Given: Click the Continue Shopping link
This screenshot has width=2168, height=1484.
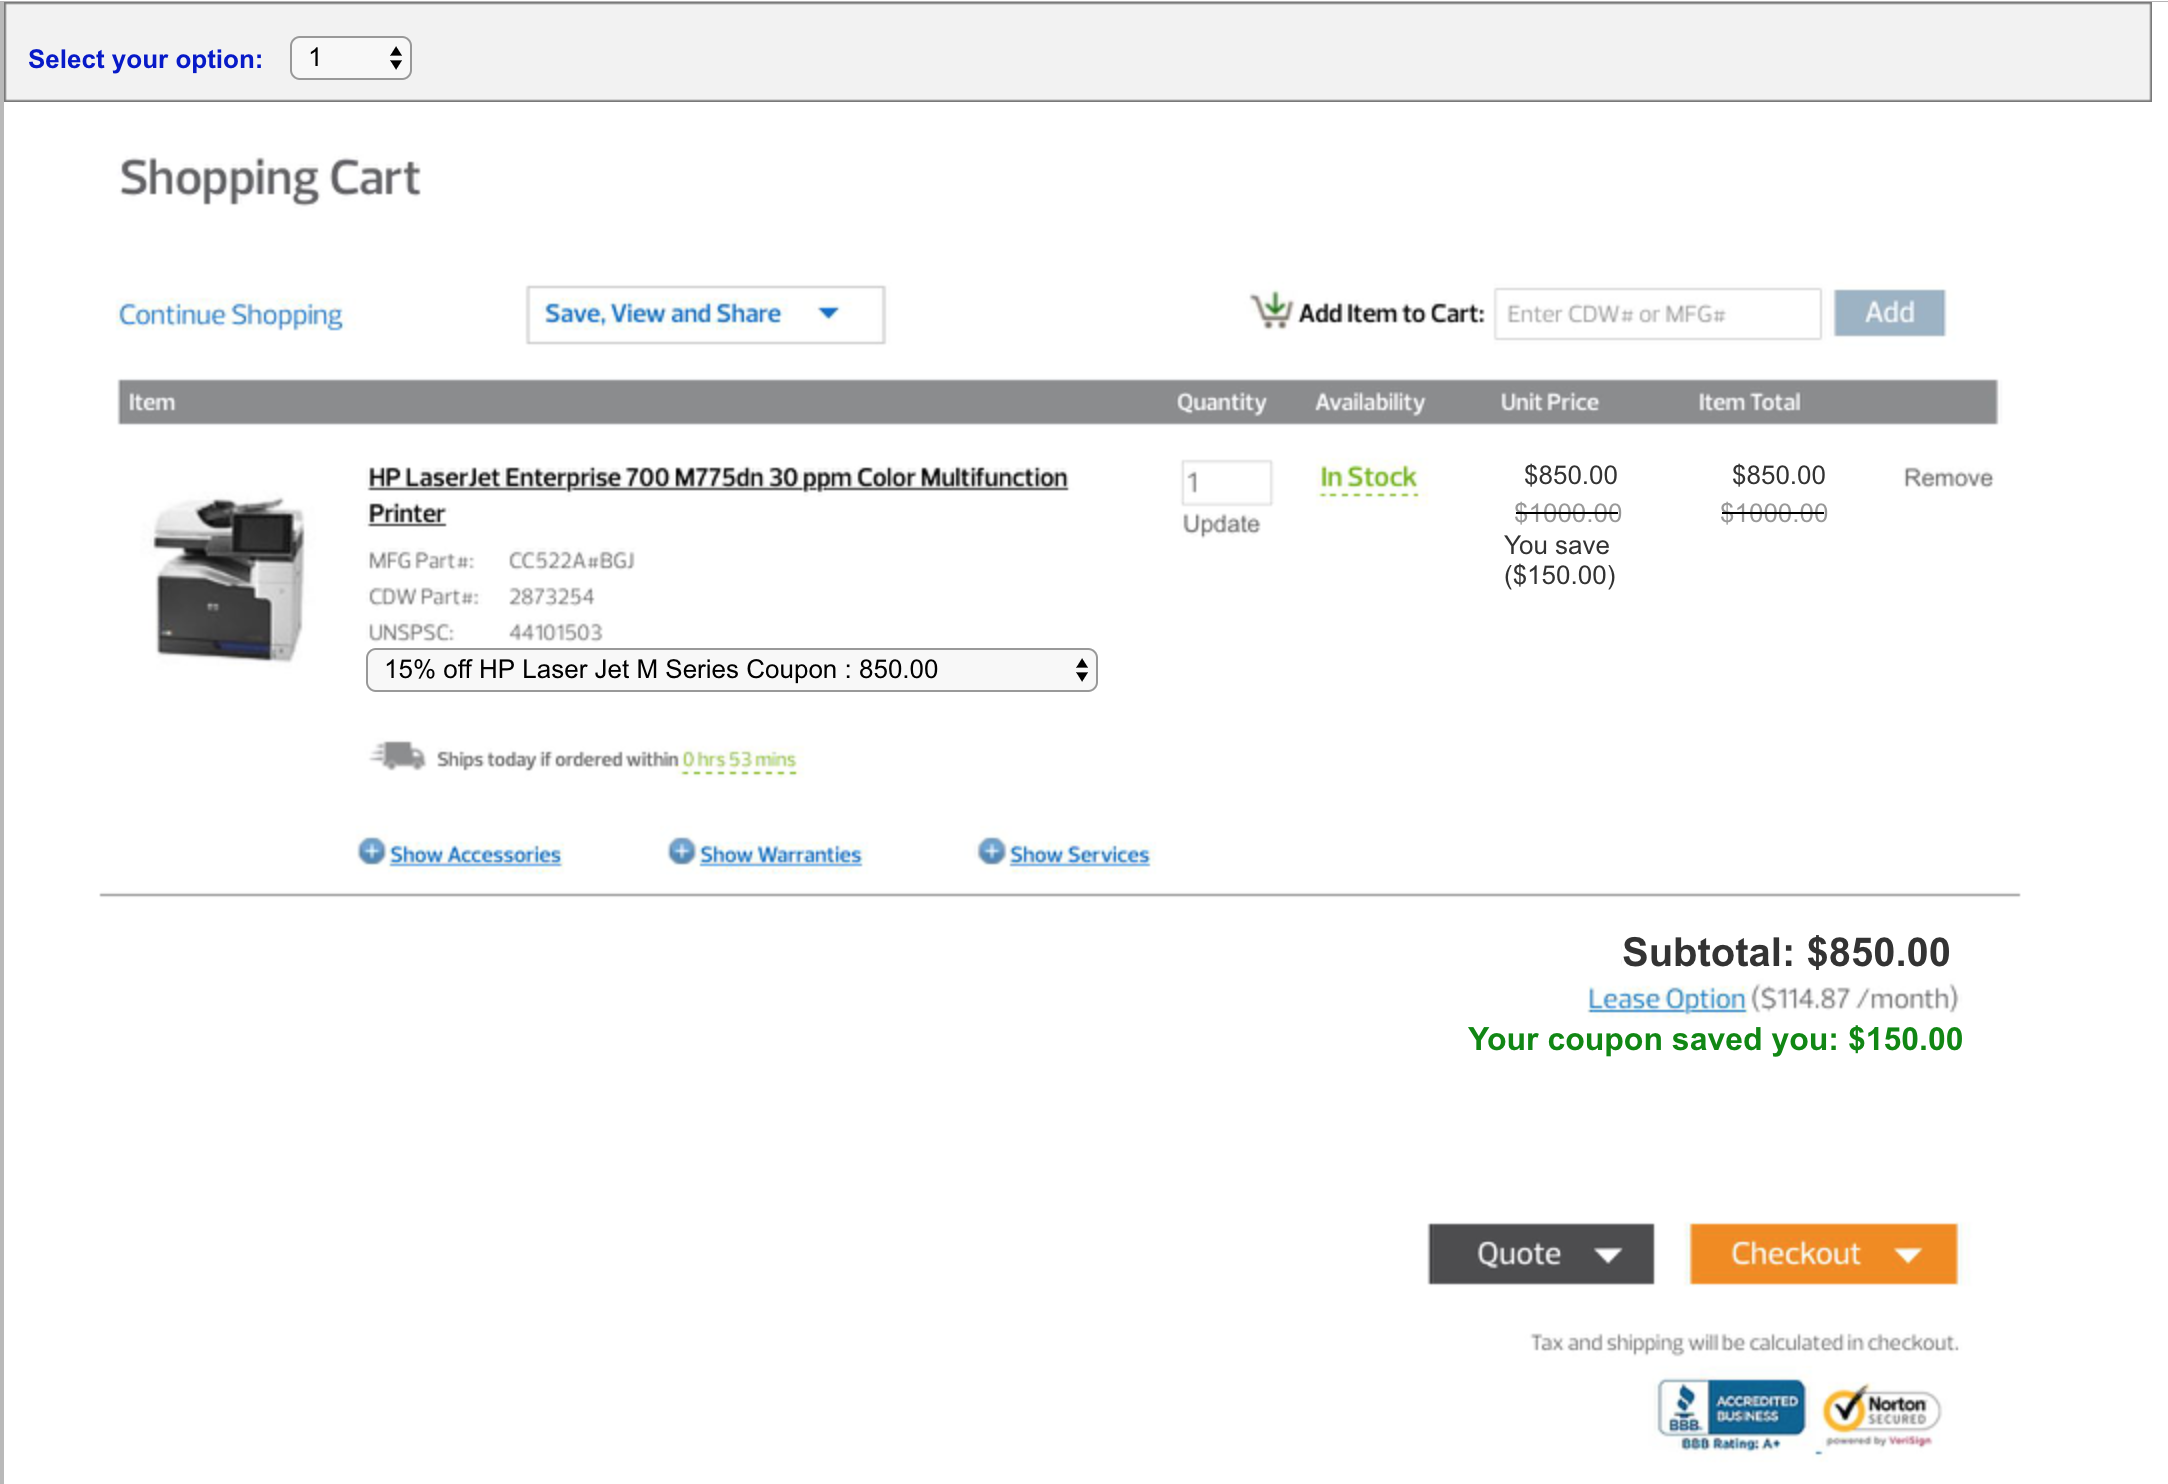Looking at the screenshot, I should pos(230,315).
